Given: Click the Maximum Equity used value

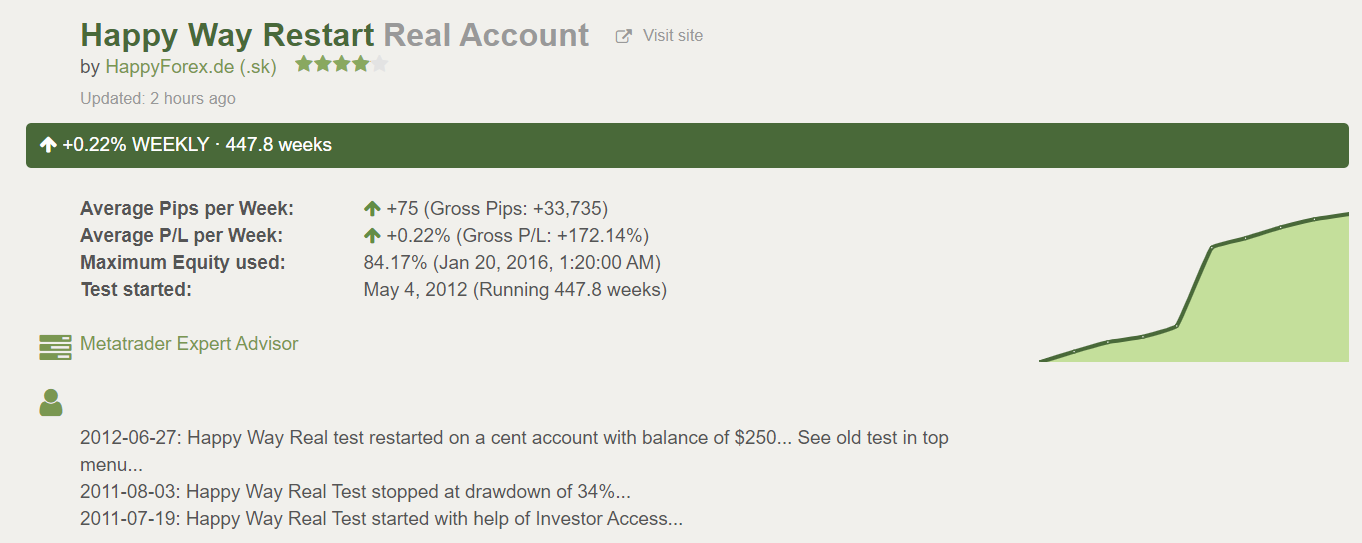Looking at the screenshot, I should tap(512, 263).
